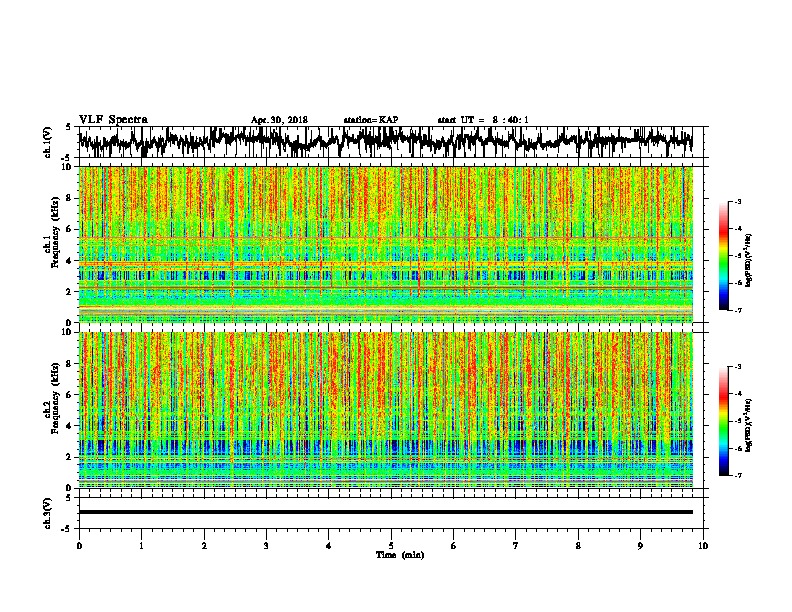The width and height of the screenshot is (792, 612).
Task: Click the time axis tick label "8"
Action: click(578, 546)
